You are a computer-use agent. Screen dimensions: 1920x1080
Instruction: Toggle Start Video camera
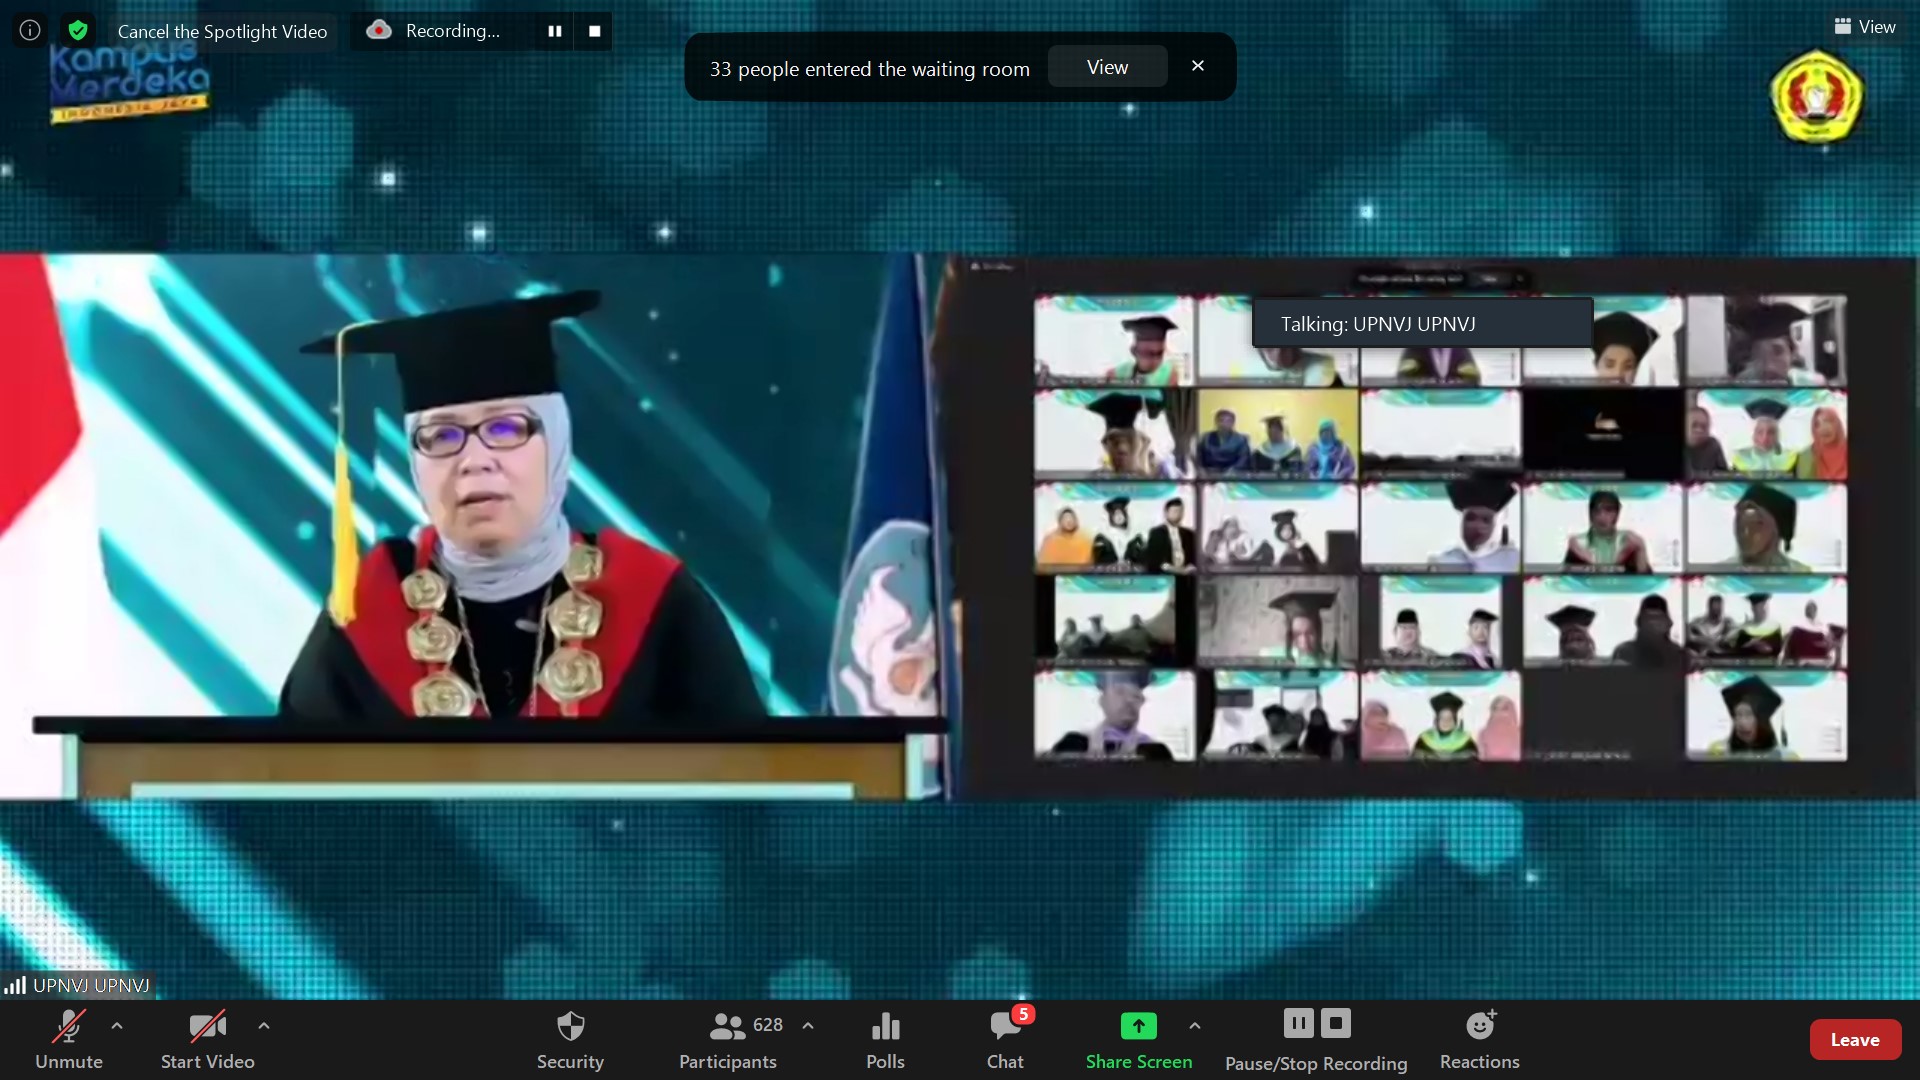(207, 1038)
